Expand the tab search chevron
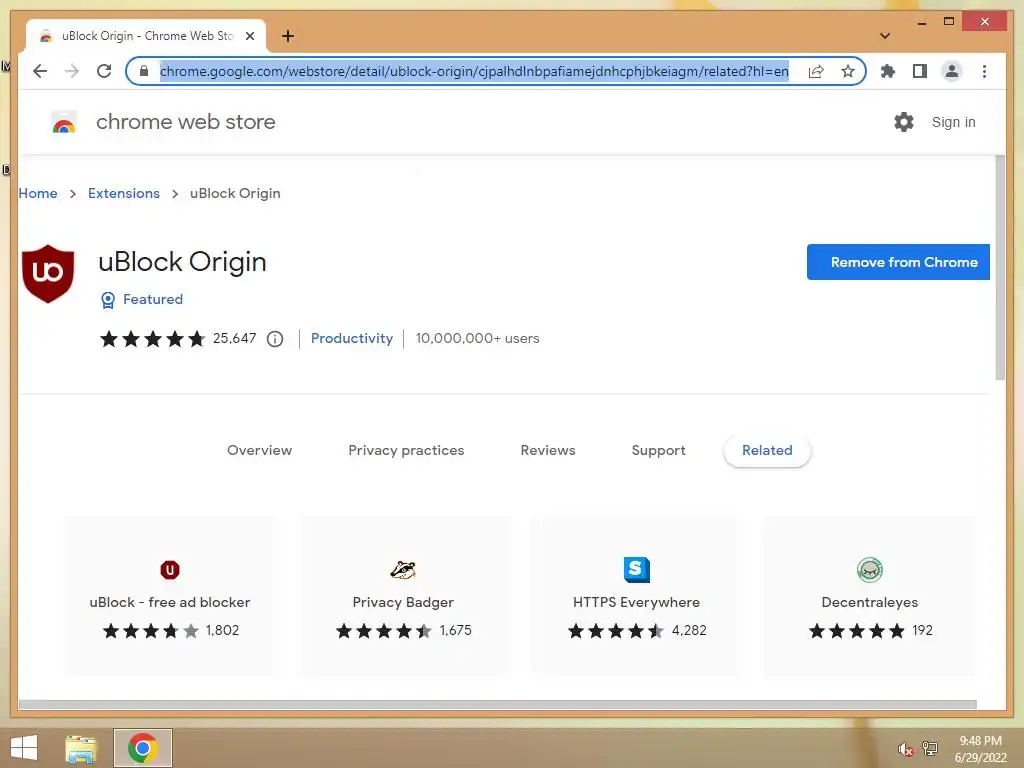This screenshot has height=768, width=1024. (x=885, y=36)
